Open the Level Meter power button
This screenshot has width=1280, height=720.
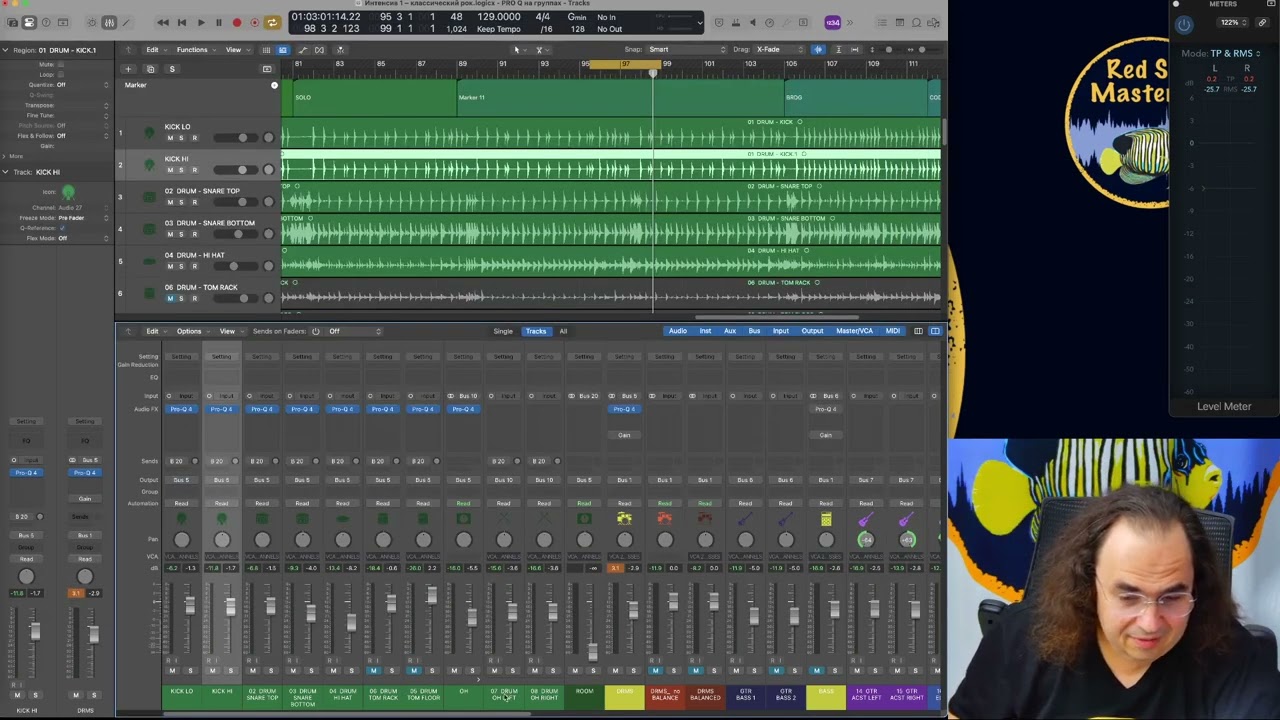(x=1184, y=24)
